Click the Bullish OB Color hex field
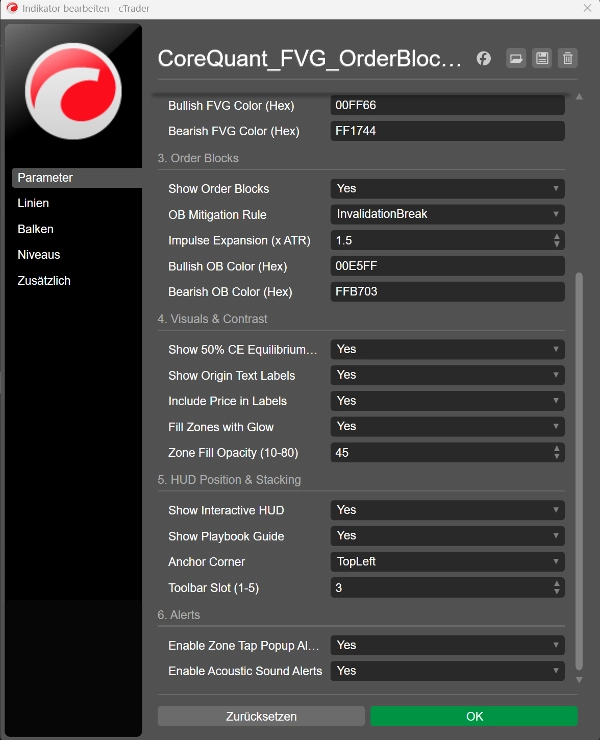The height and width of the screenshot is (740, 600). pyautogui.click(x=448, y=266)
